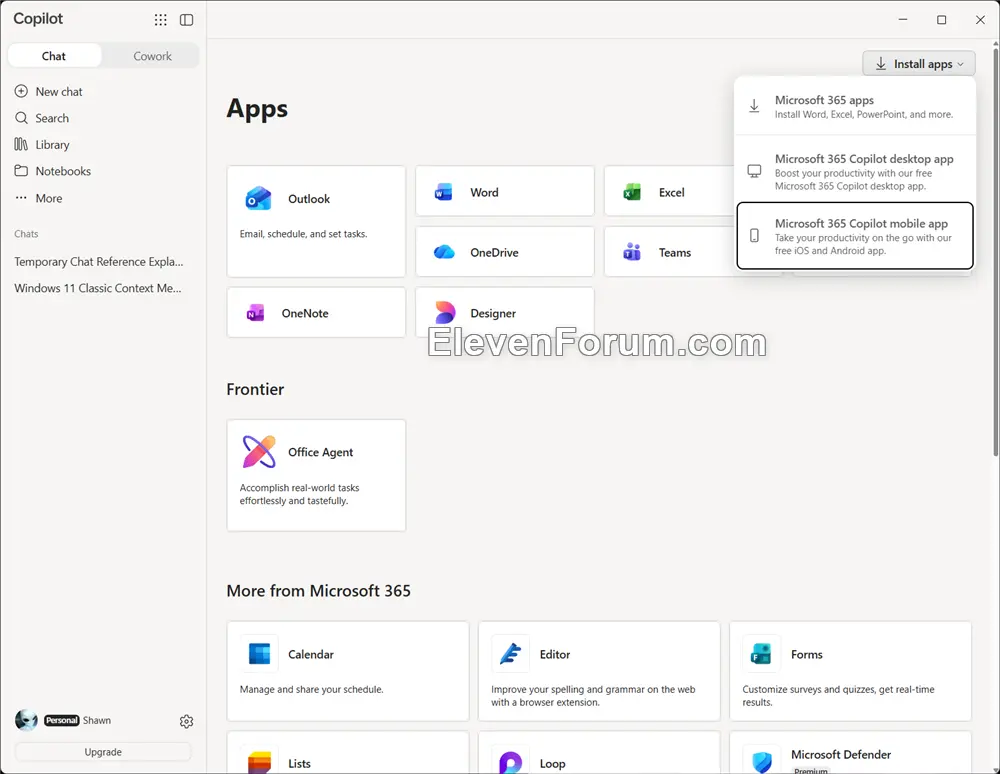
Task: Open the Forms app icon
Action: click(761, 654)
